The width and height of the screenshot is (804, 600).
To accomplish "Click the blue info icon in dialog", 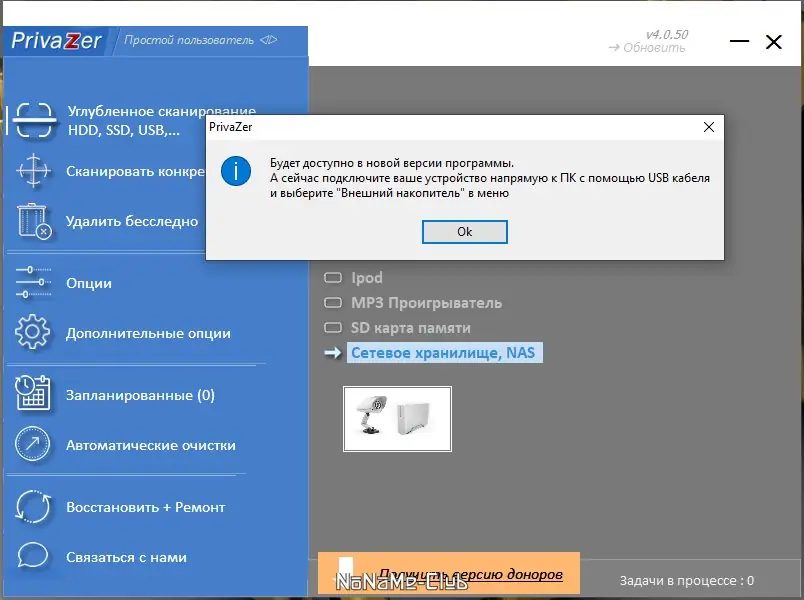I will click(236, 171).
